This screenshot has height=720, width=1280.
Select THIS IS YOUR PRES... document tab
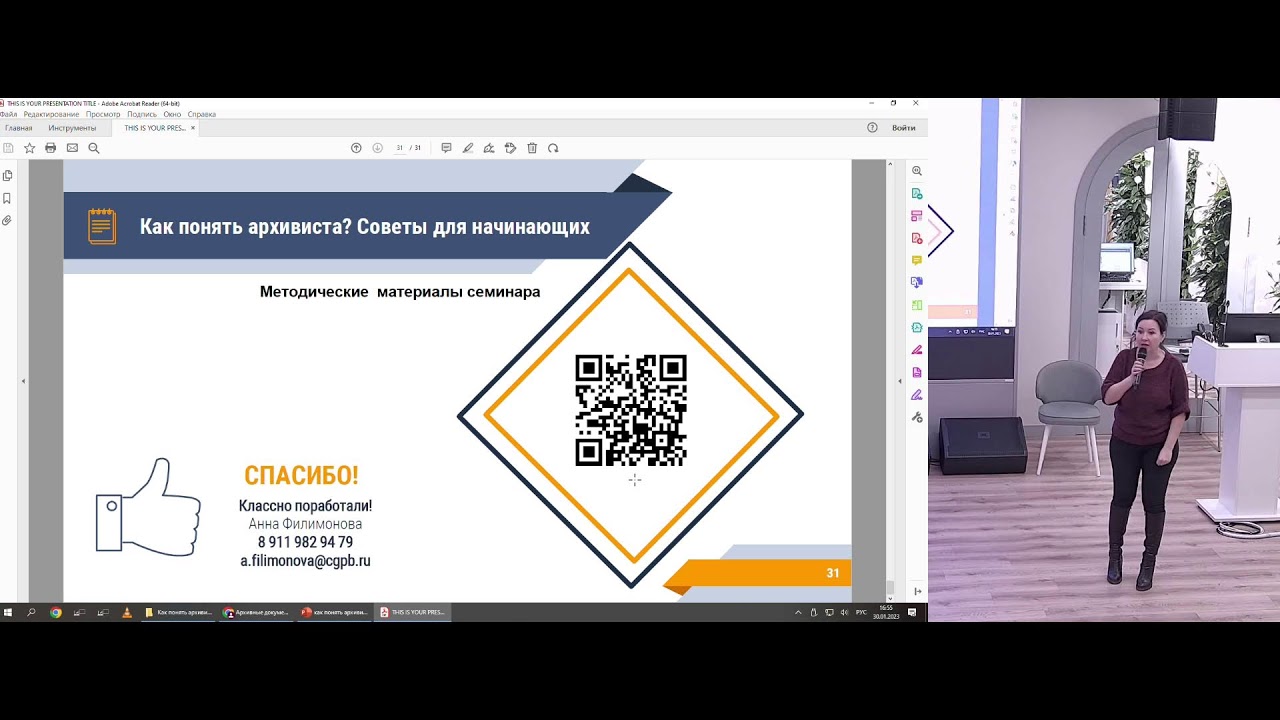click(x=154, y=128)
